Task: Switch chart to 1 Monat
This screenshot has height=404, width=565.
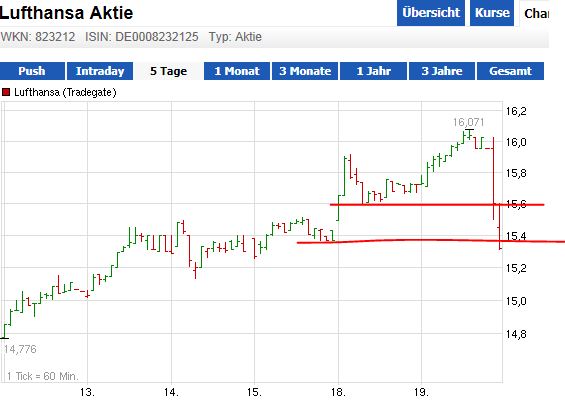Action: point(237,71)
